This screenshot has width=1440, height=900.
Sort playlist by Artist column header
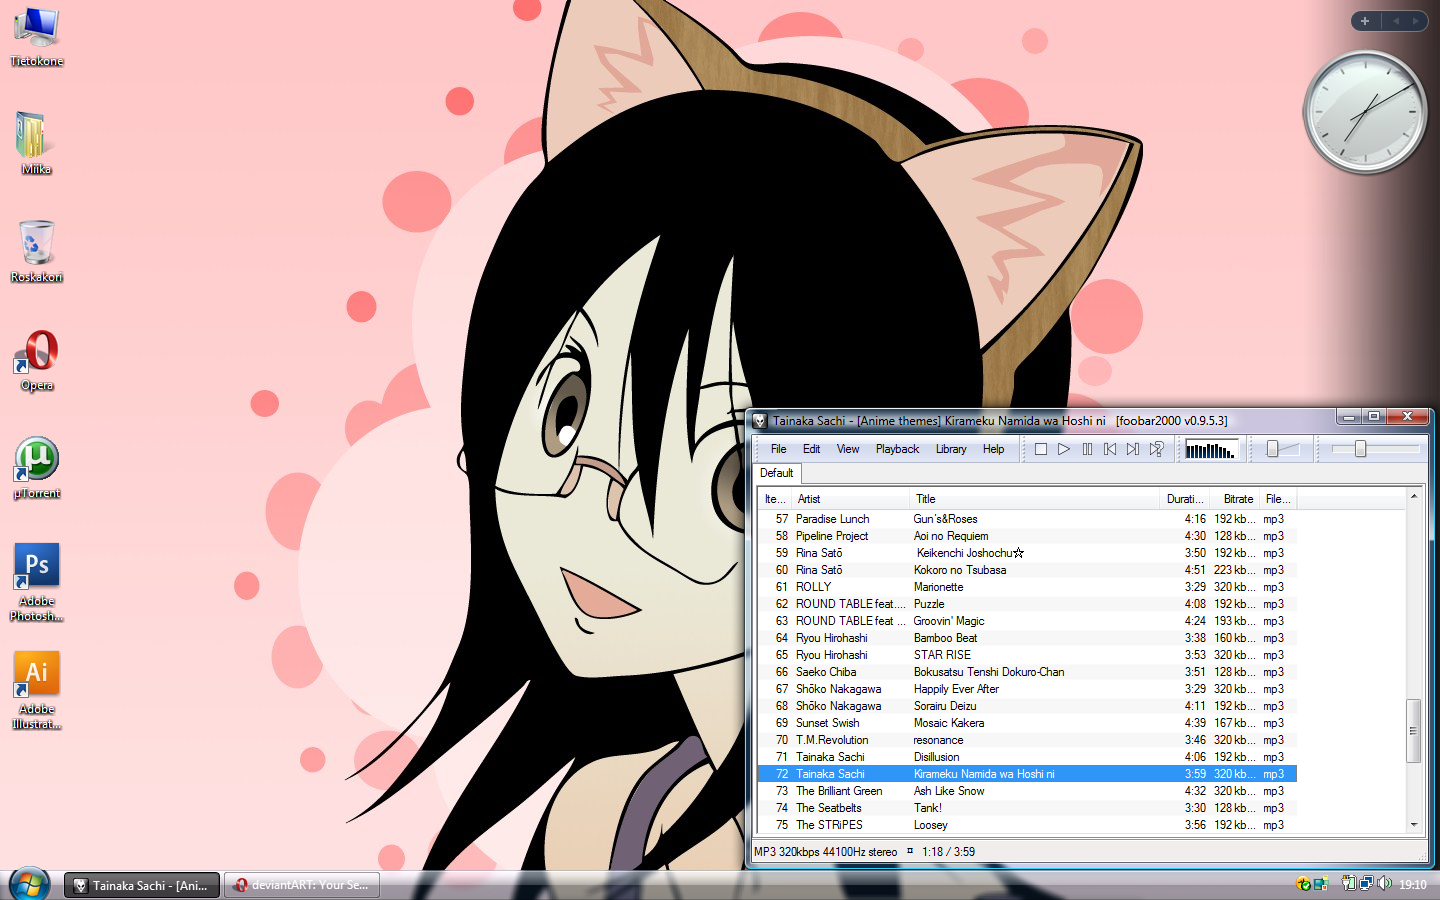pos(850,499)
